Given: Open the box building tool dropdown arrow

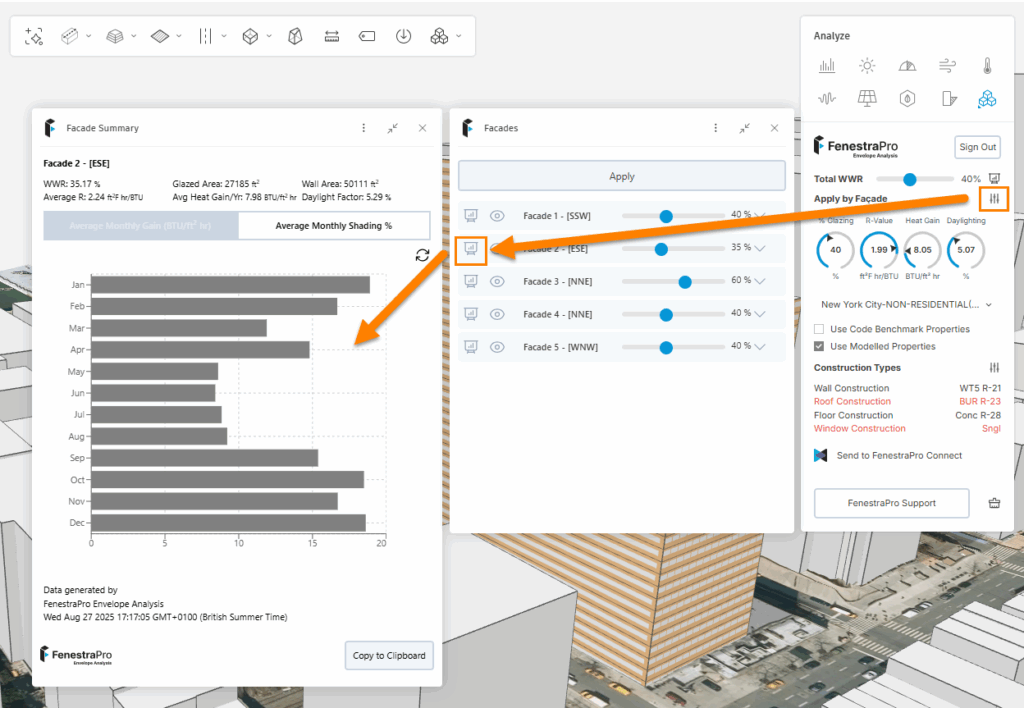Looking at the screenshot, I should point(268,37).
